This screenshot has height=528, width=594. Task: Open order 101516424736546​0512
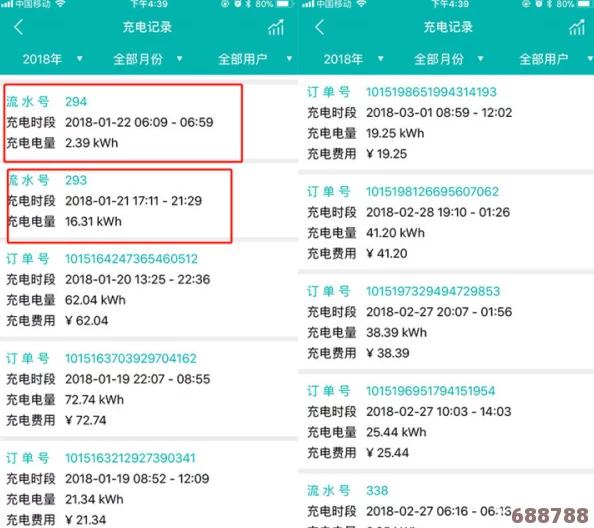click(x=131, y=259)
